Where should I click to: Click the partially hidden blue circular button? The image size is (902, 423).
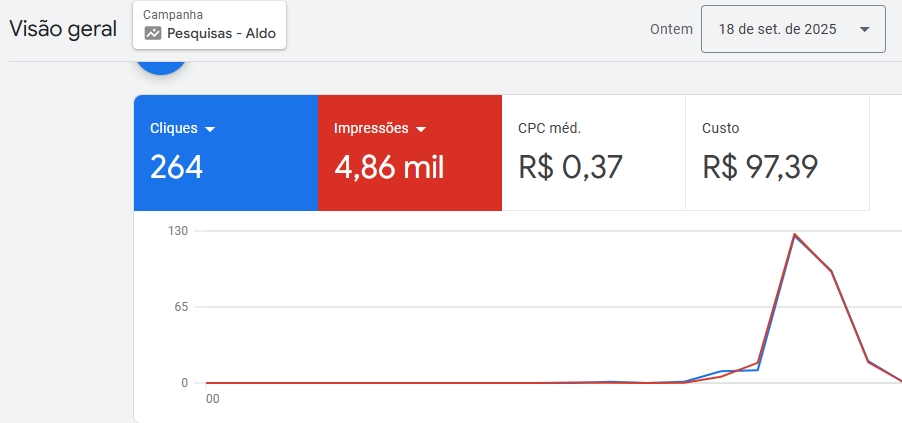click(x=161, y=67)
